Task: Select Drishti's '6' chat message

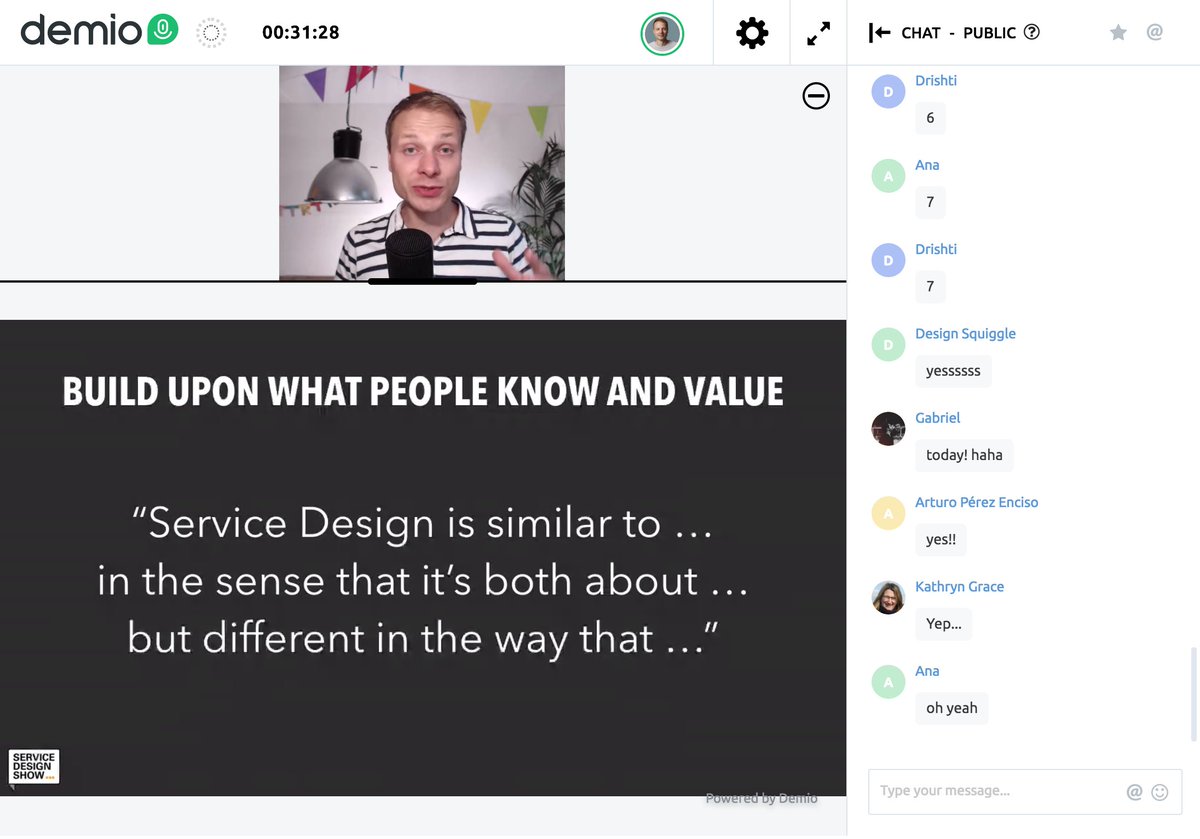Action: [930, 118]
